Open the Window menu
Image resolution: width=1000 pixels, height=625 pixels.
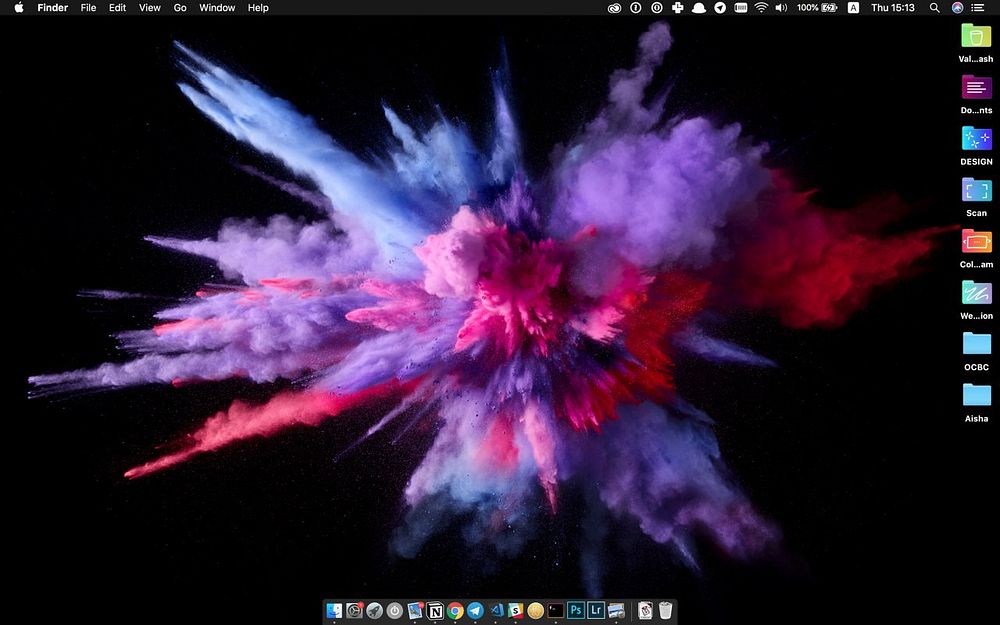(217, 8)
